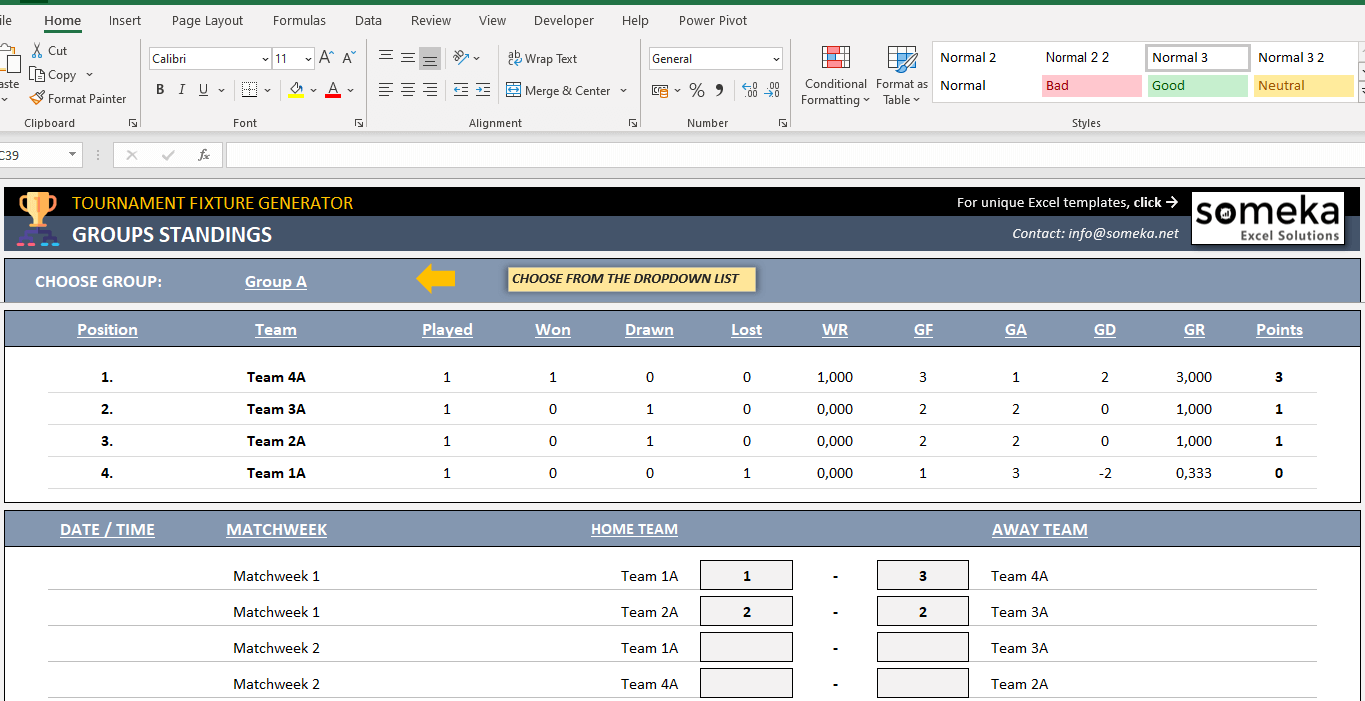Pick the red Font Color swatch
Screen dimensions: 1365x701
(x=333, y=89)
